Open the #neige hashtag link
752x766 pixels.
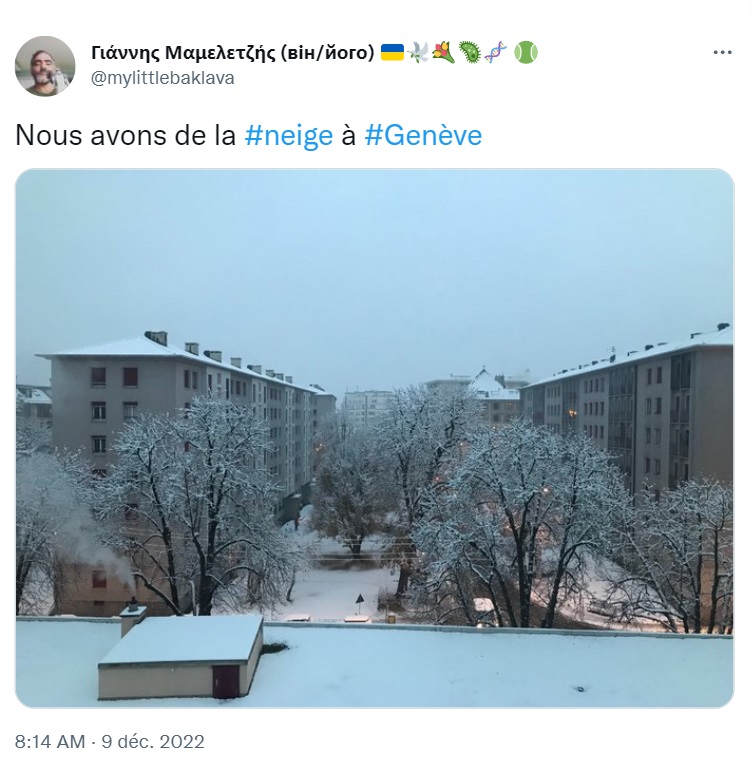pyautogui.click(x=289, y=135)
